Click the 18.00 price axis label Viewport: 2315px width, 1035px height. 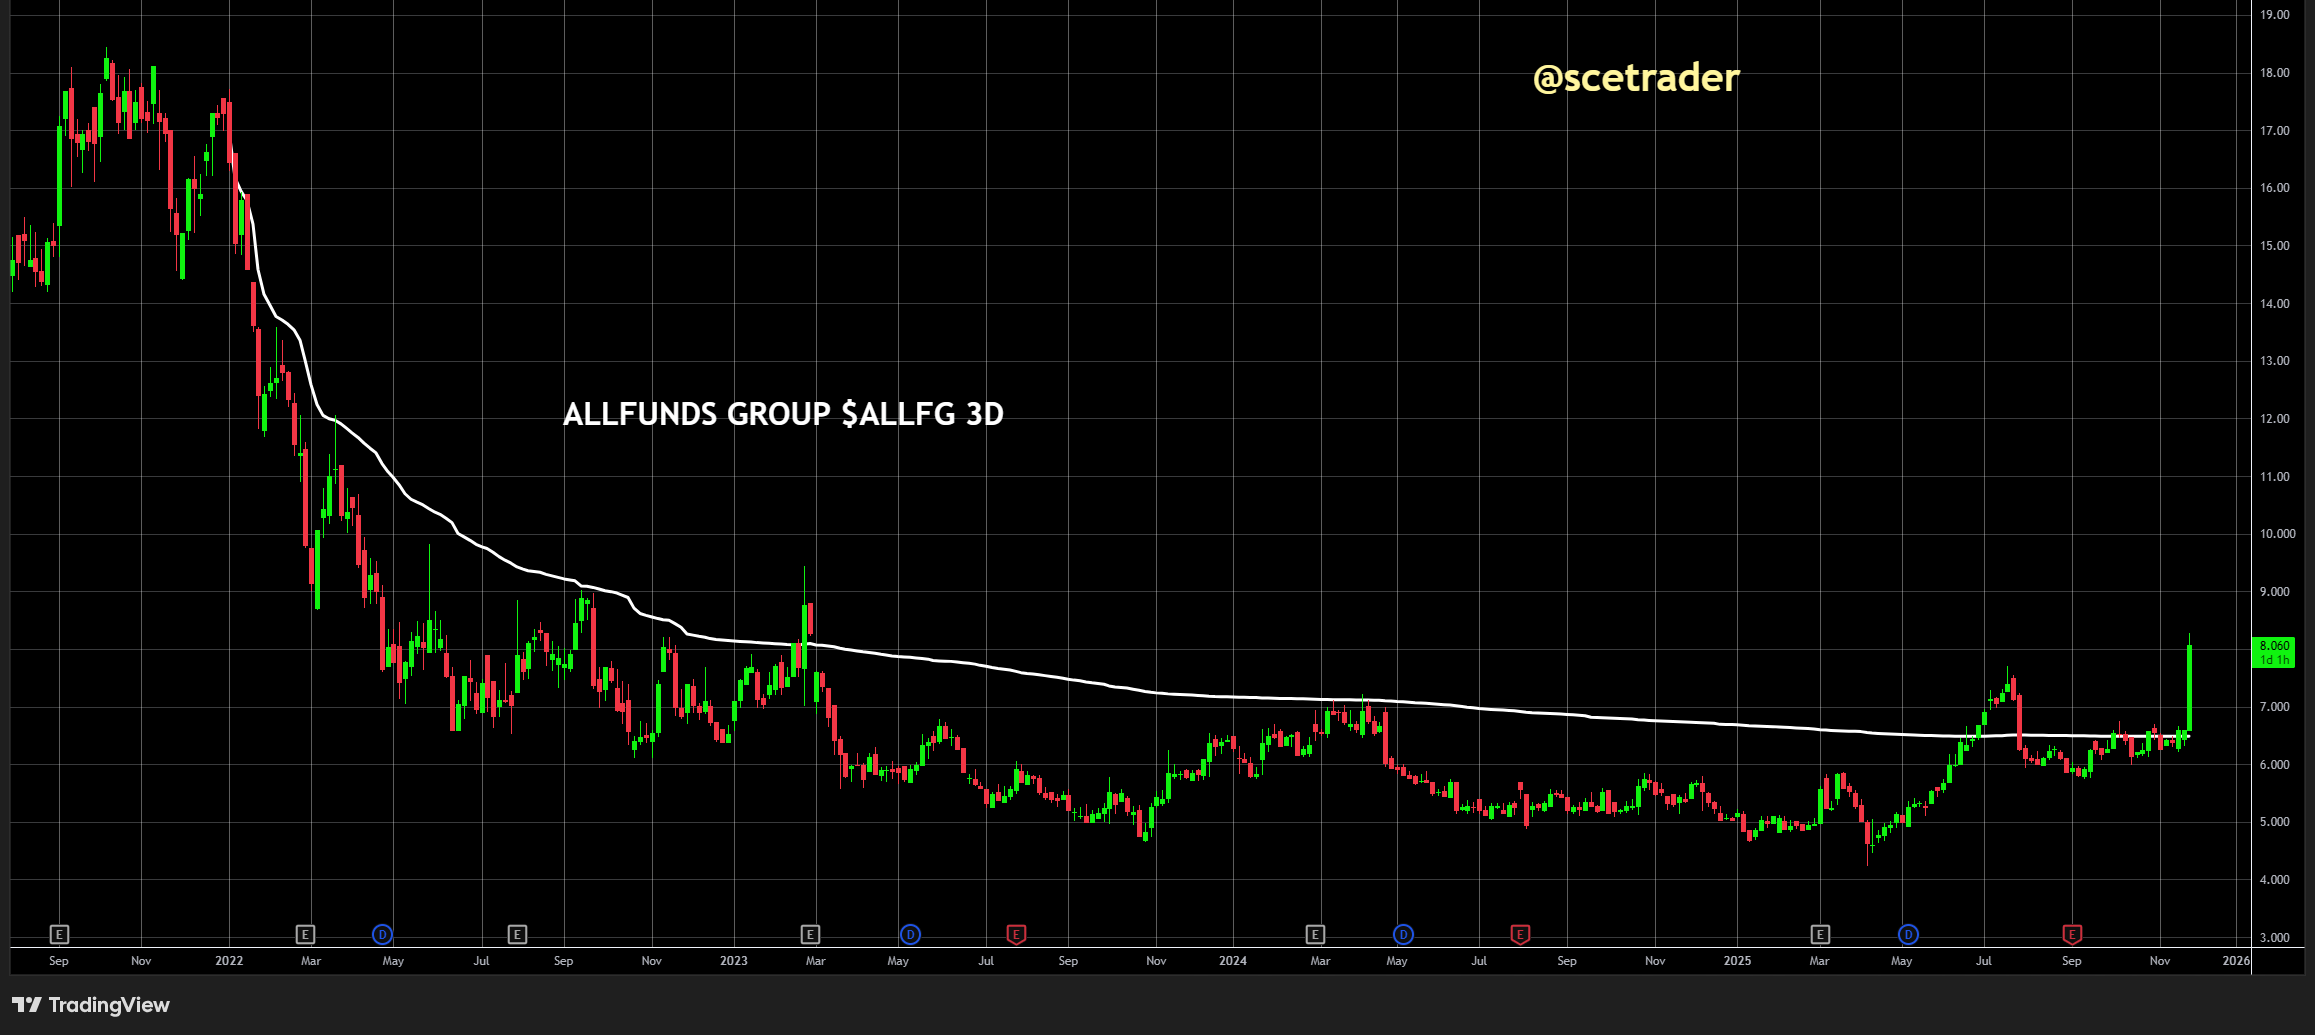[2275, 73]
